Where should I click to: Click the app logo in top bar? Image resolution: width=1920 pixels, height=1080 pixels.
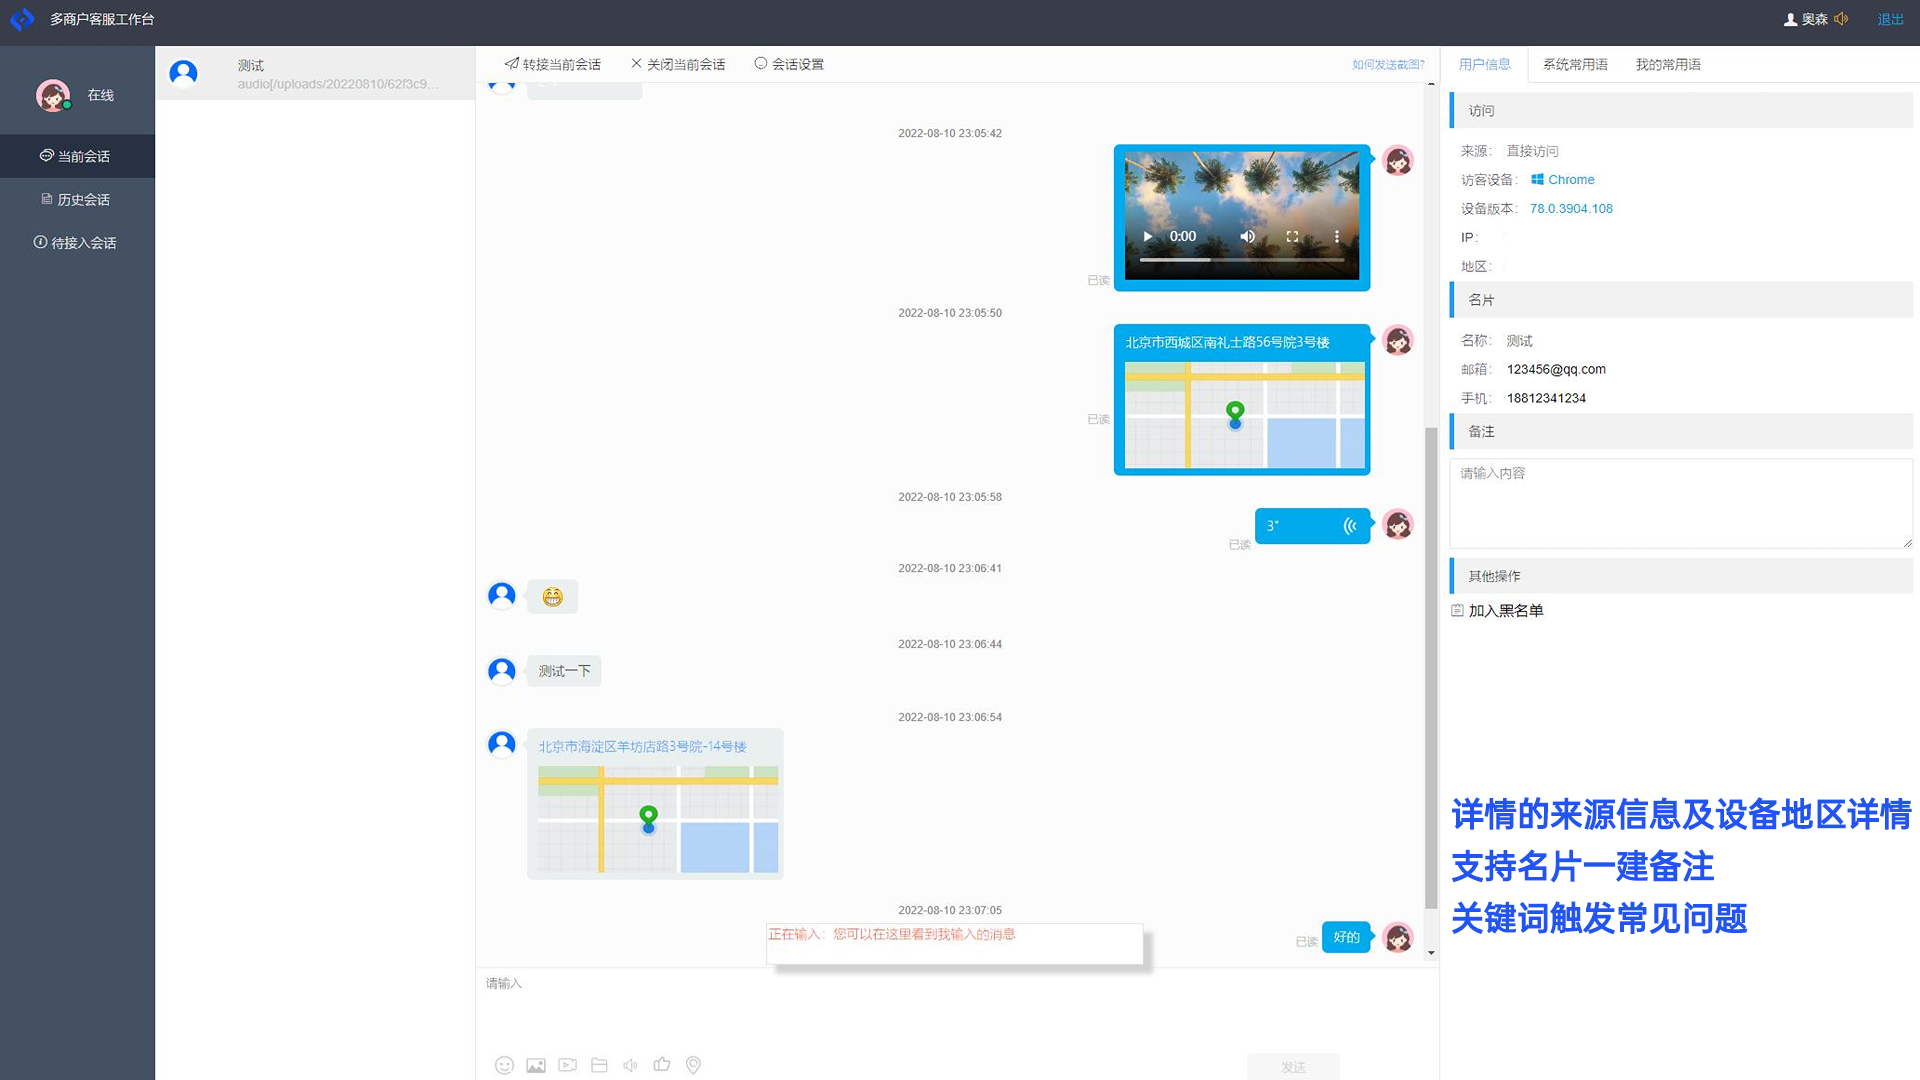click(22, 19)
